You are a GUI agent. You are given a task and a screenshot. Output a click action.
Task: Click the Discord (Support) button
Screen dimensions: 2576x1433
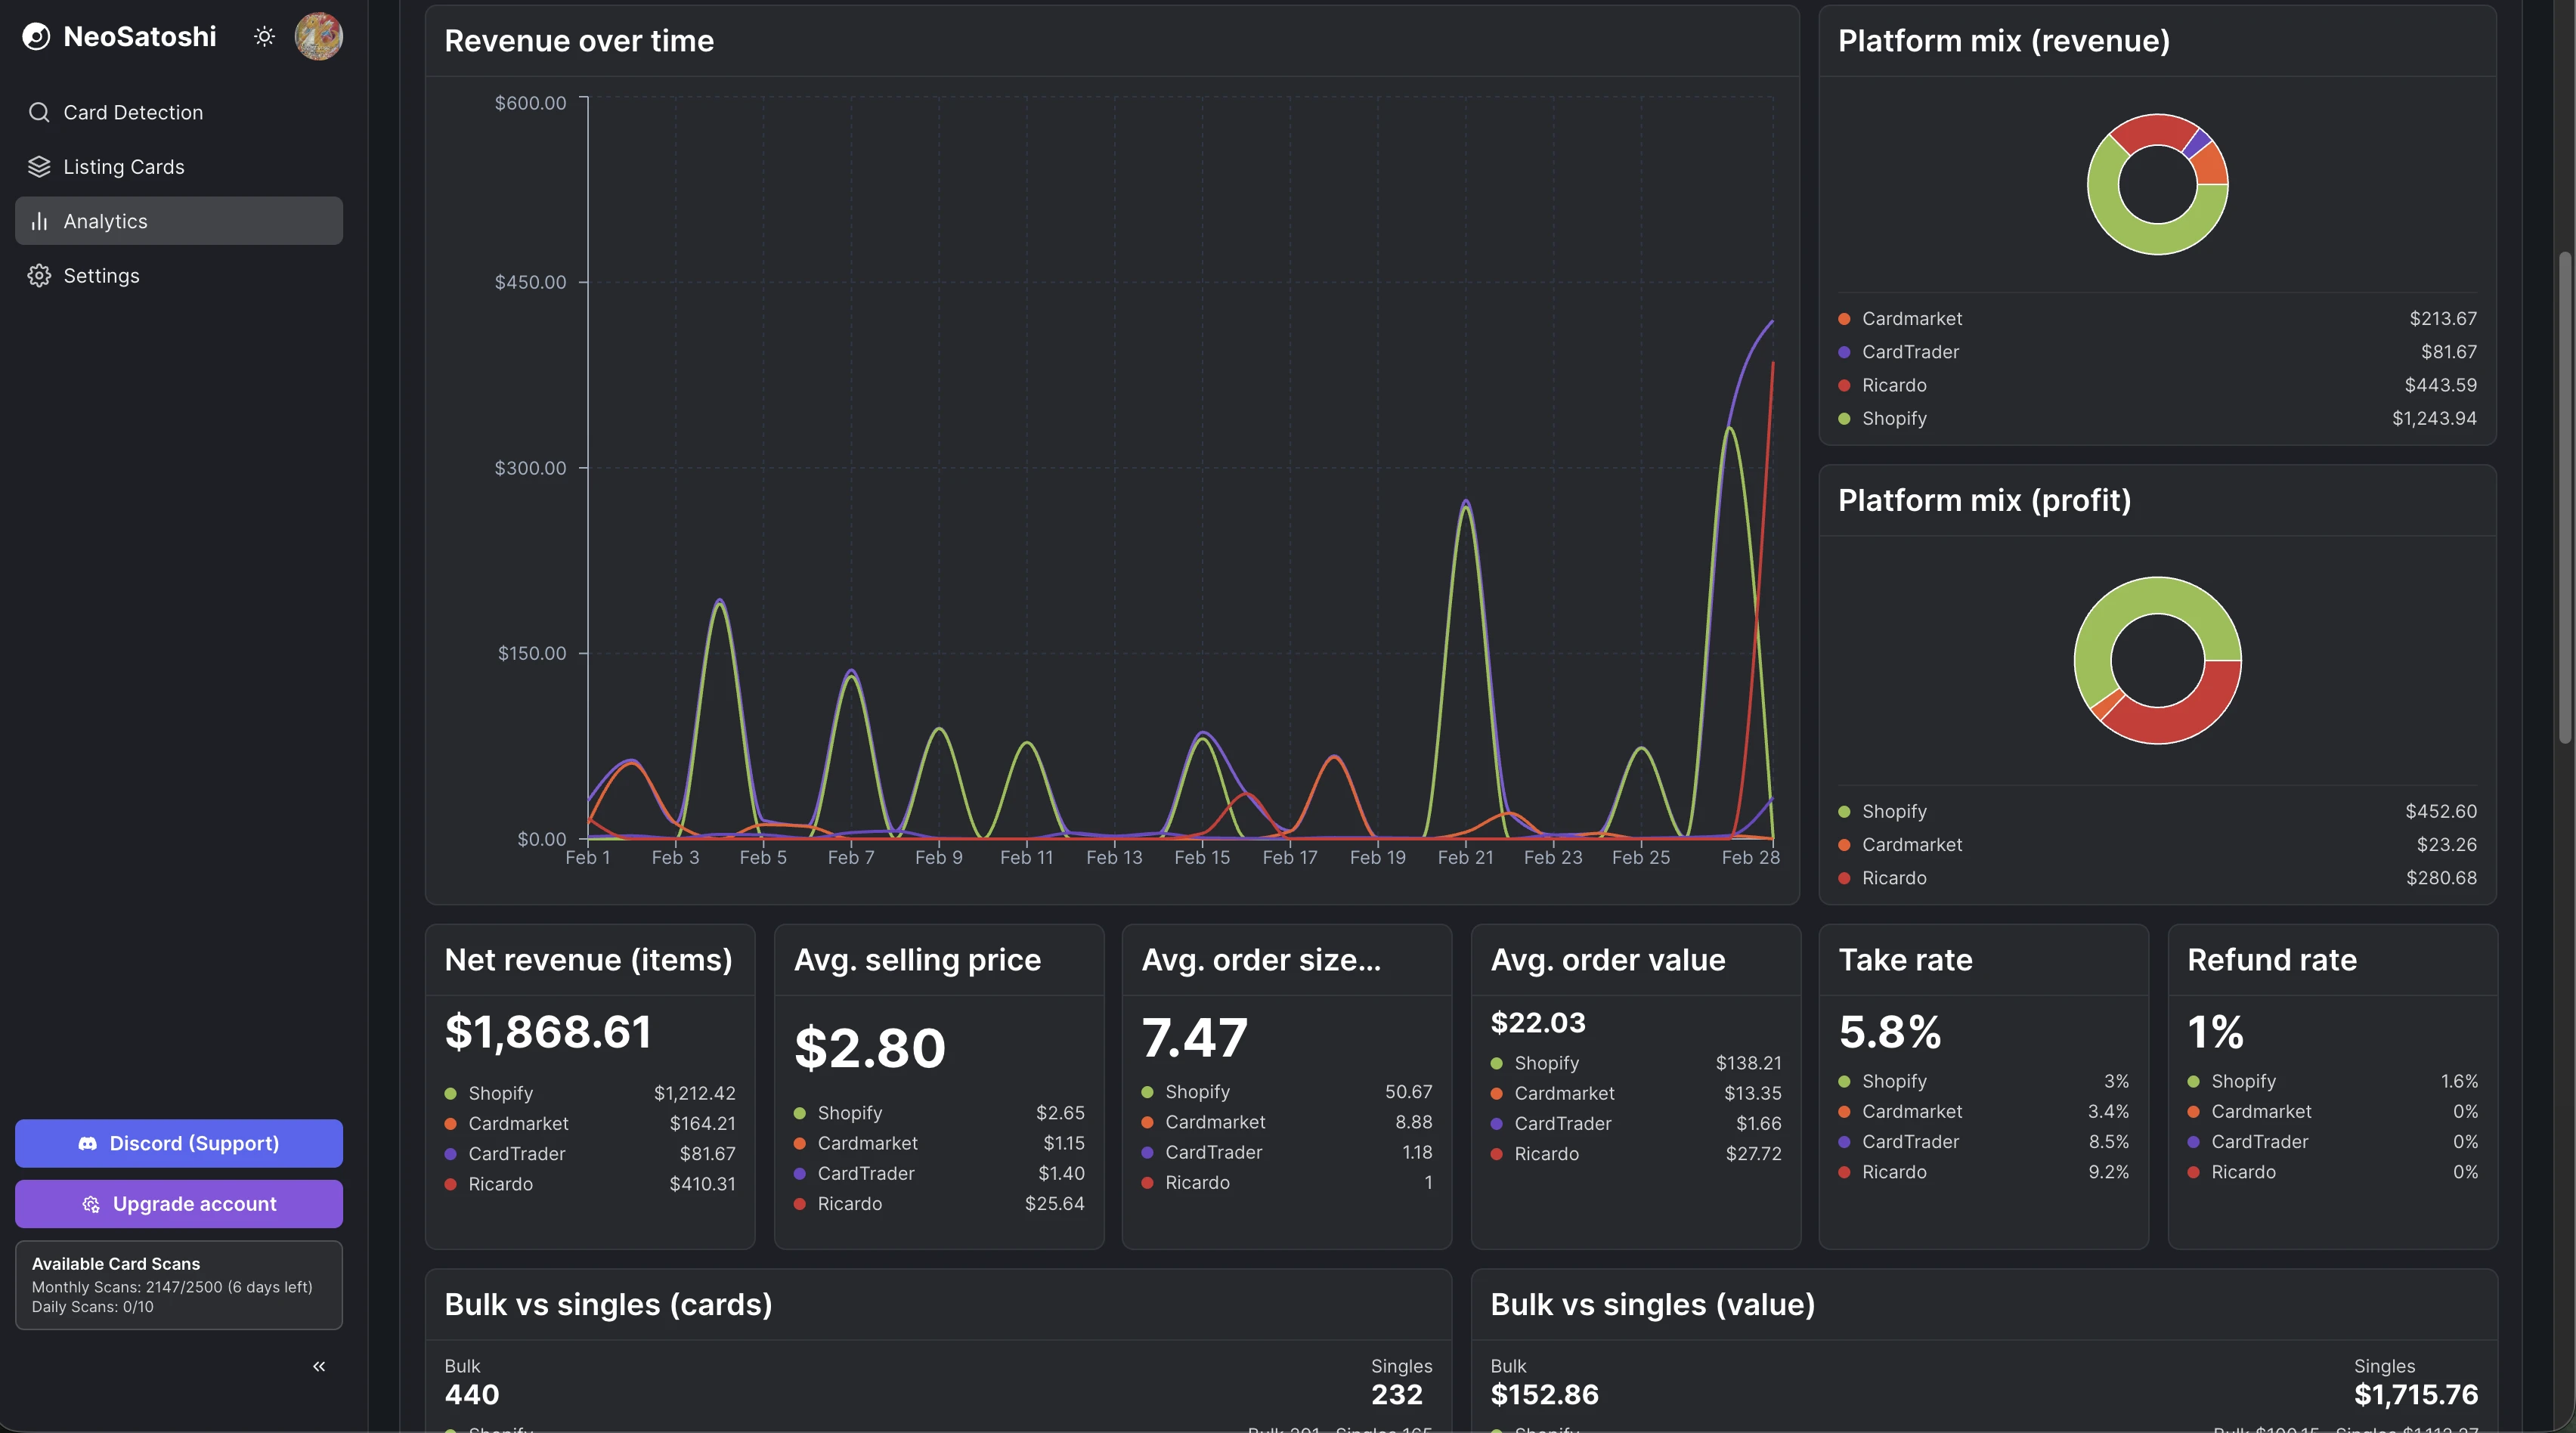tap(178, 1143)
